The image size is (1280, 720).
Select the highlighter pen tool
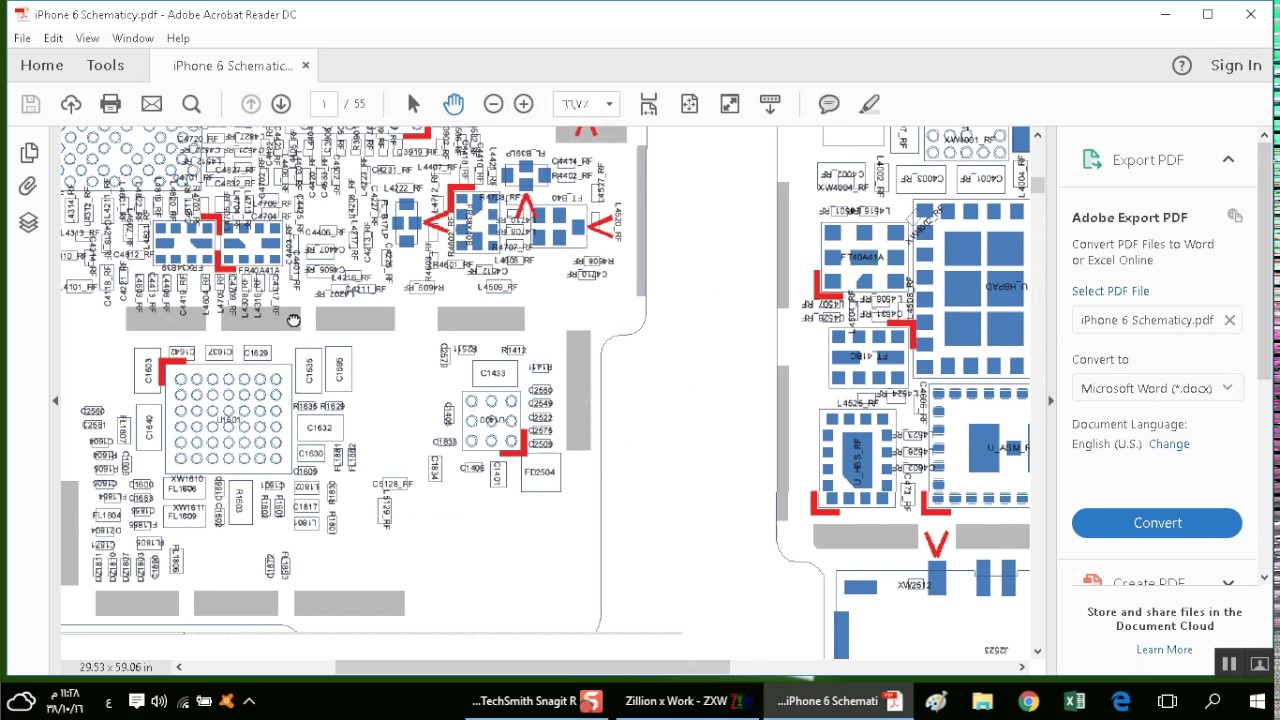(x=869, y=104)
